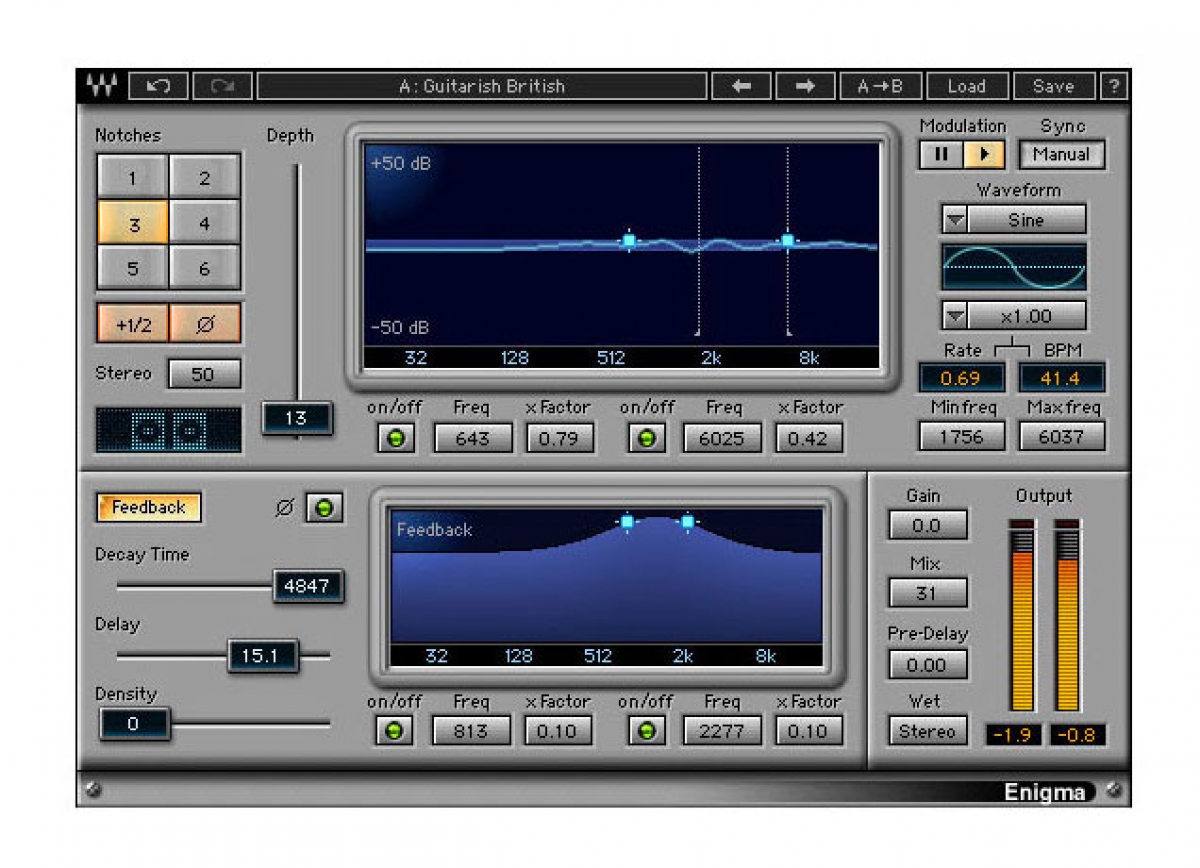
Task: Click the xFactor field beside Freq 2277
Action: pos(808,731)
